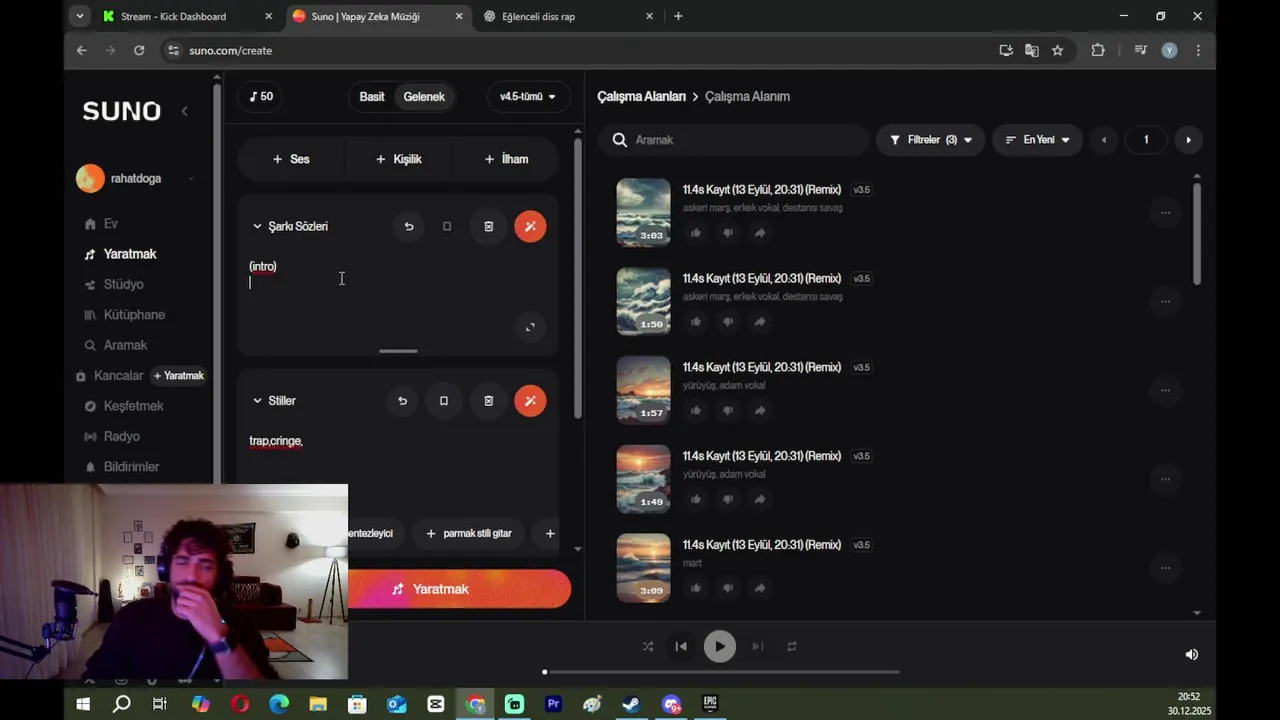This screenshot has width=1280, height=720.
Task: Open the En Yeni sort dropdown
Action: (x=1037, y=140)
